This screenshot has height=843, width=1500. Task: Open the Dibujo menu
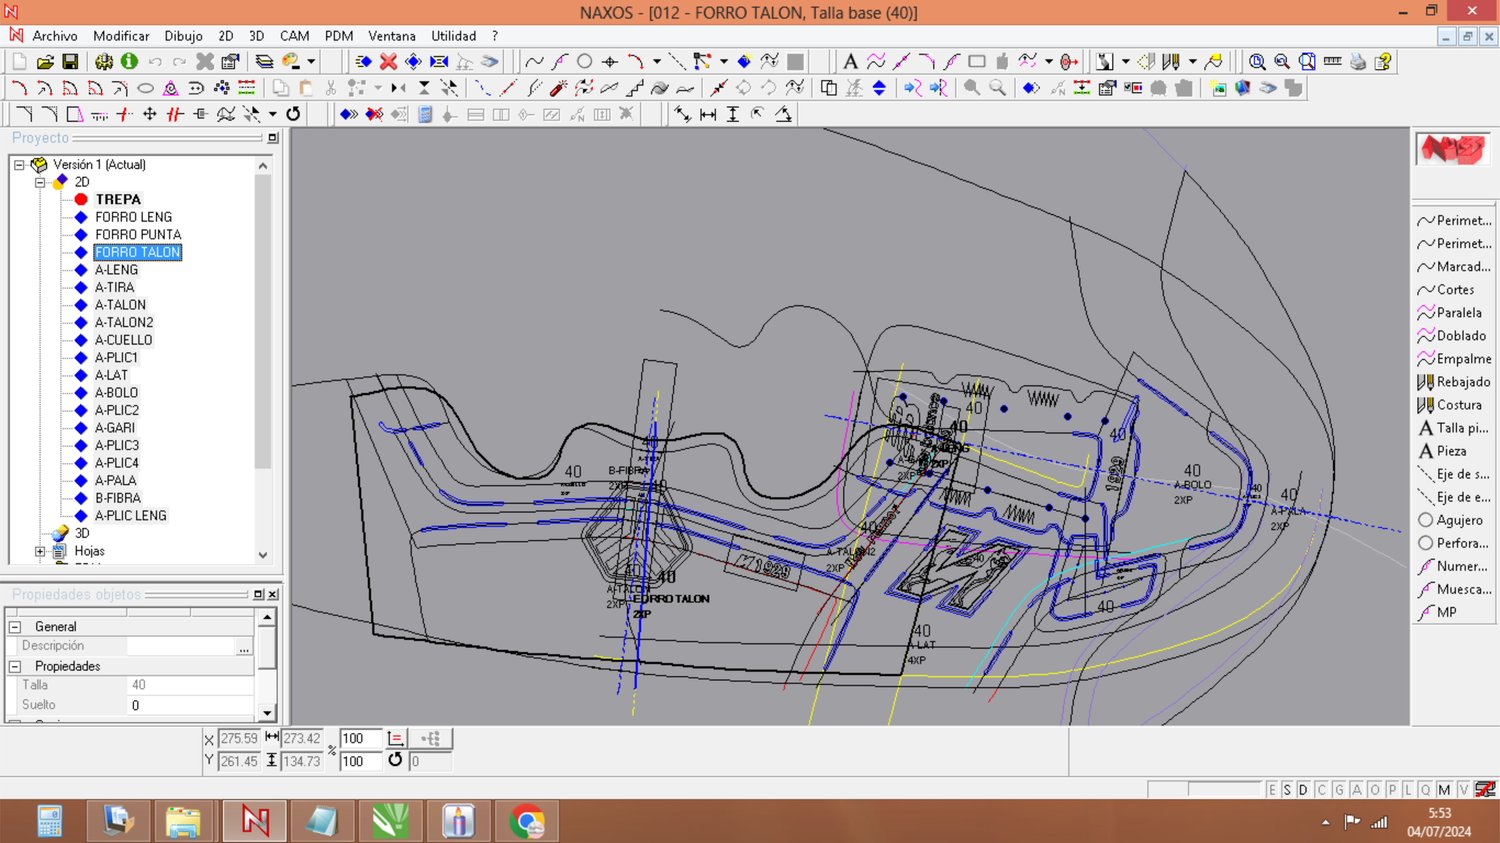pyautogui.click(x=183, y=36)
